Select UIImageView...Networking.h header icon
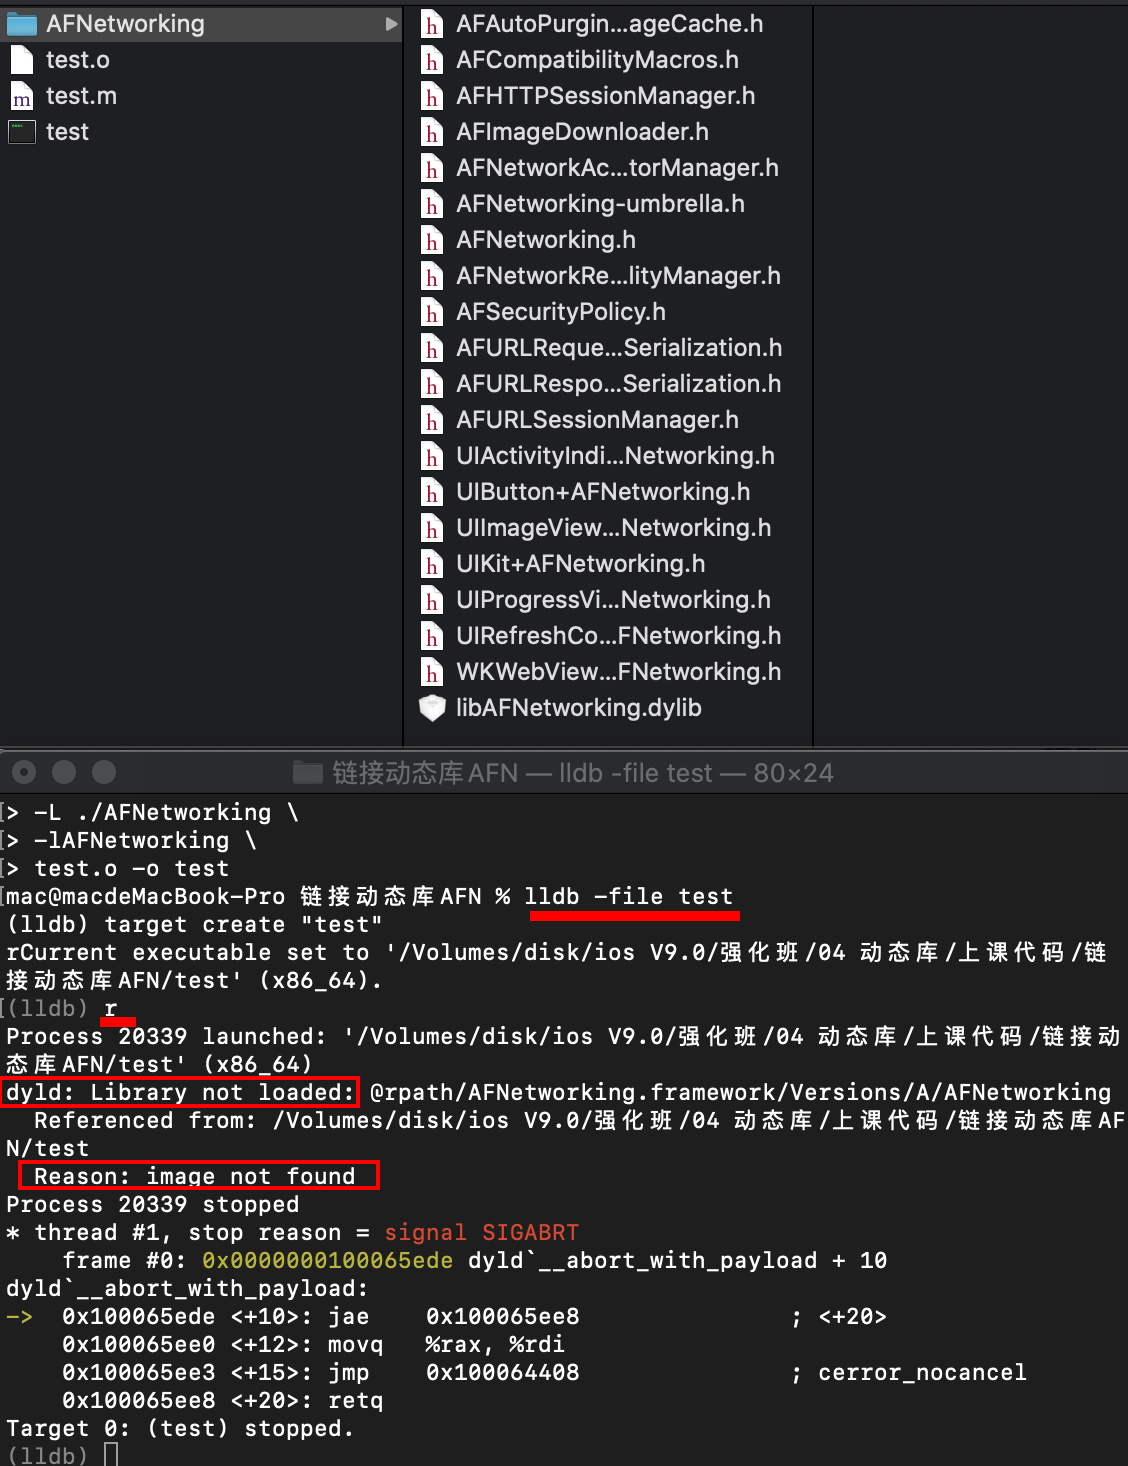Viewport: 1128px width, 1466px height. (432, 528)
